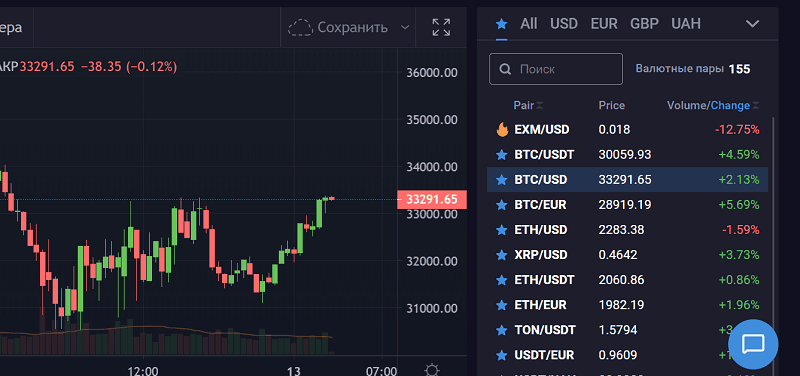Select the BTC/EUR pair row

click(628, 205)
